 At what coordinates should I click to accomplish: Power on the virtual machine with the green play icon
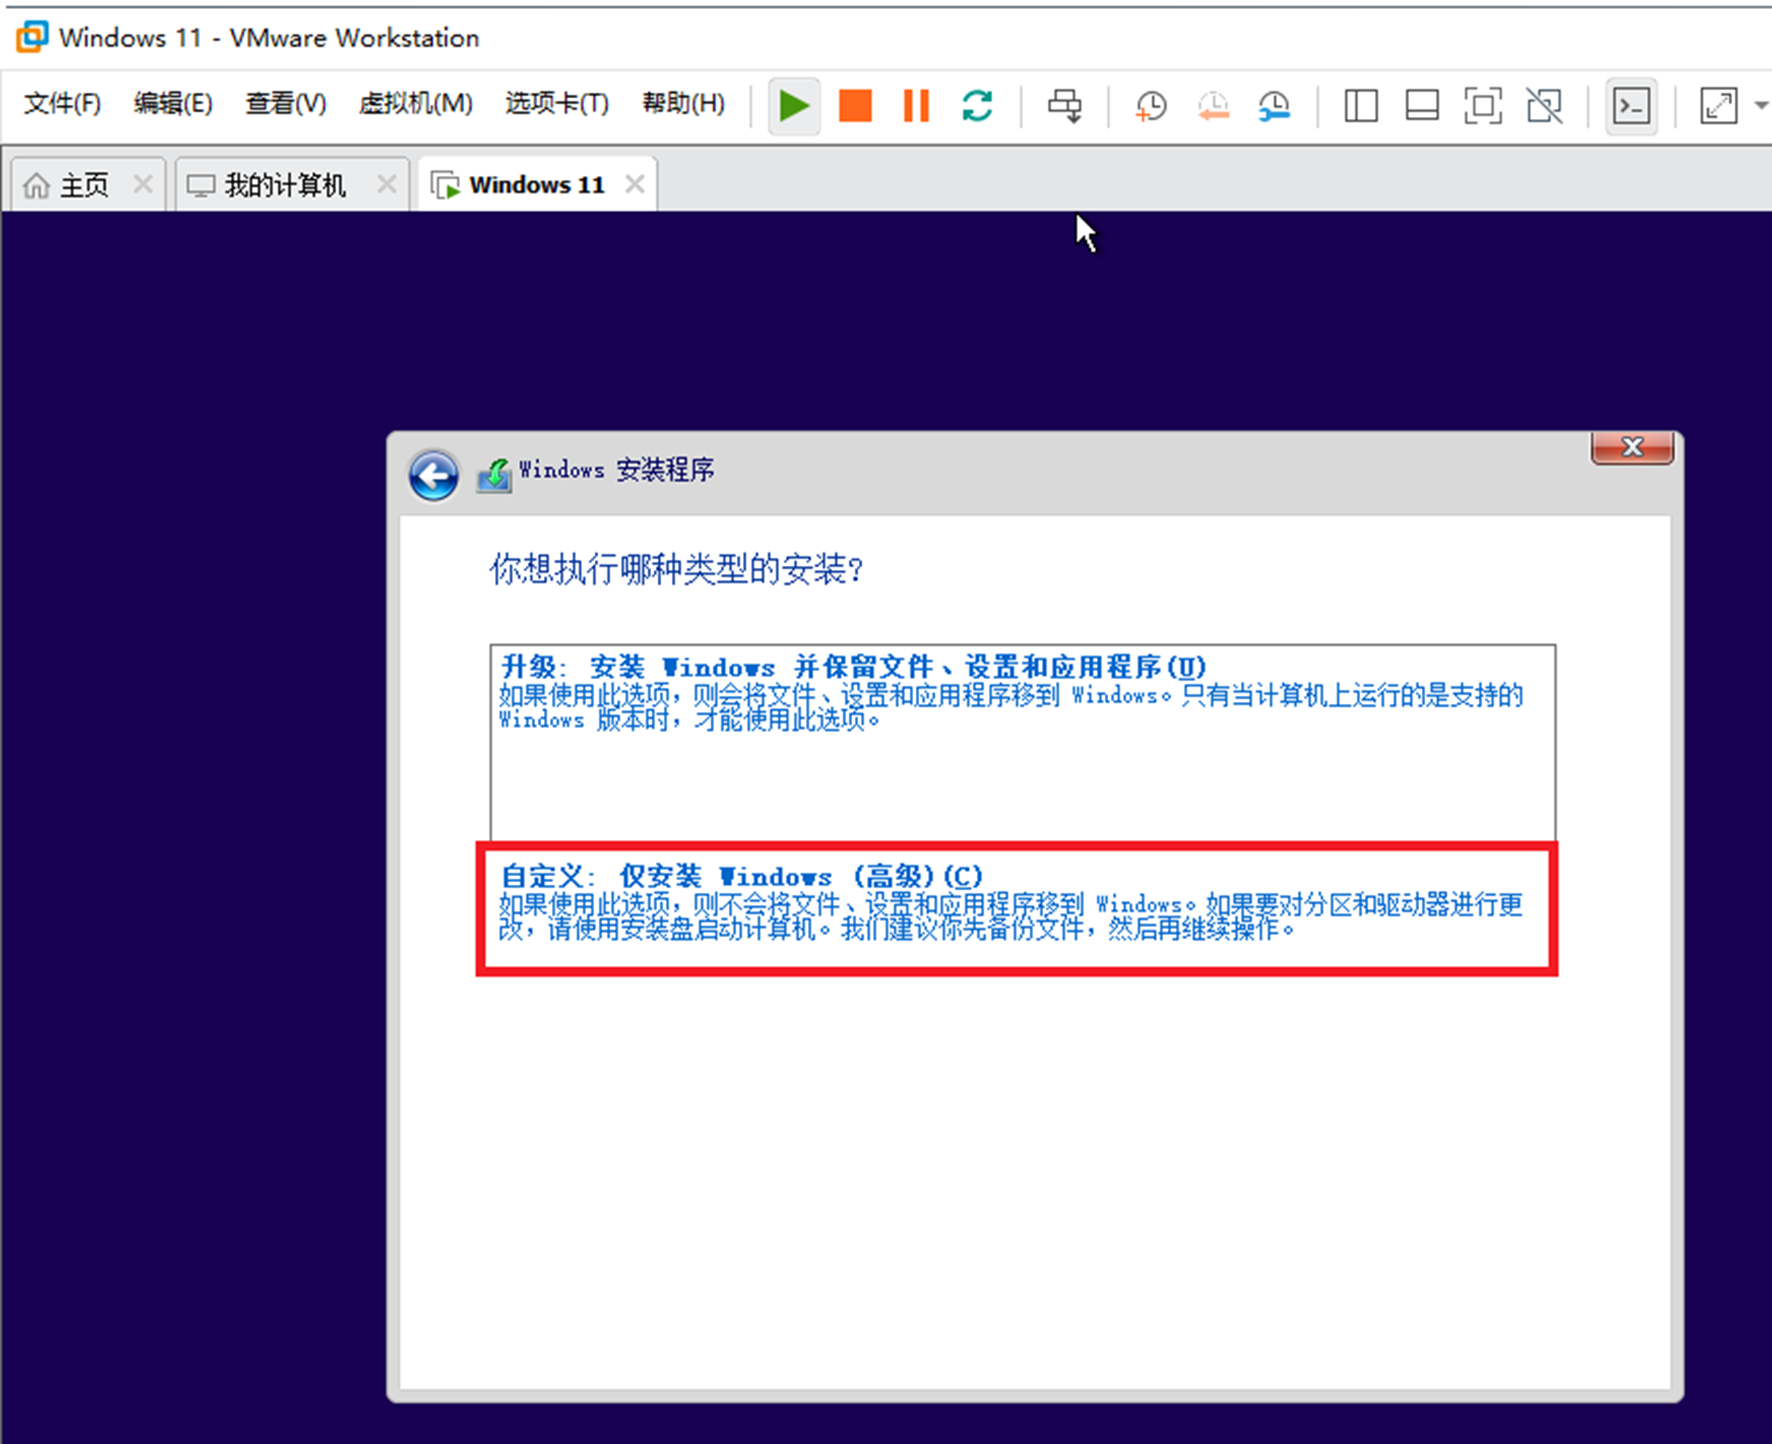[794, 105]
